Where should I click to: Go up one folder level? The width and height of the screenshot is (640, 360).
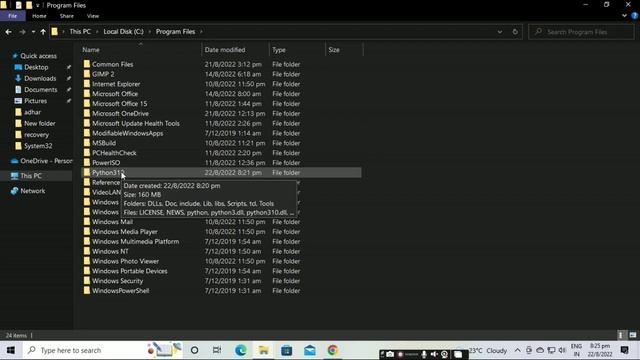[x=43, y=32]
